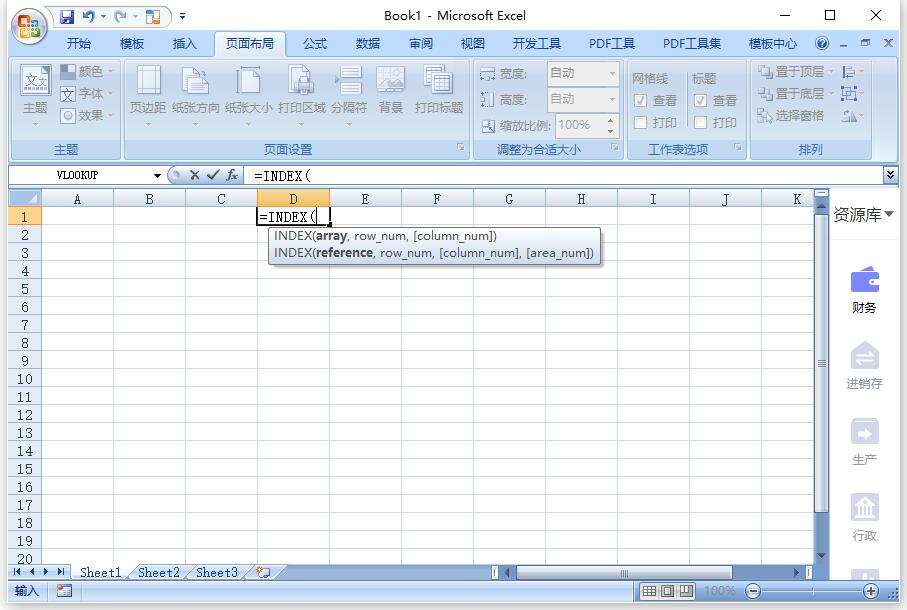The width and height of the screenshot is (907, 610).
Task: Save the workbook with floppy icon
Action: 68,16
